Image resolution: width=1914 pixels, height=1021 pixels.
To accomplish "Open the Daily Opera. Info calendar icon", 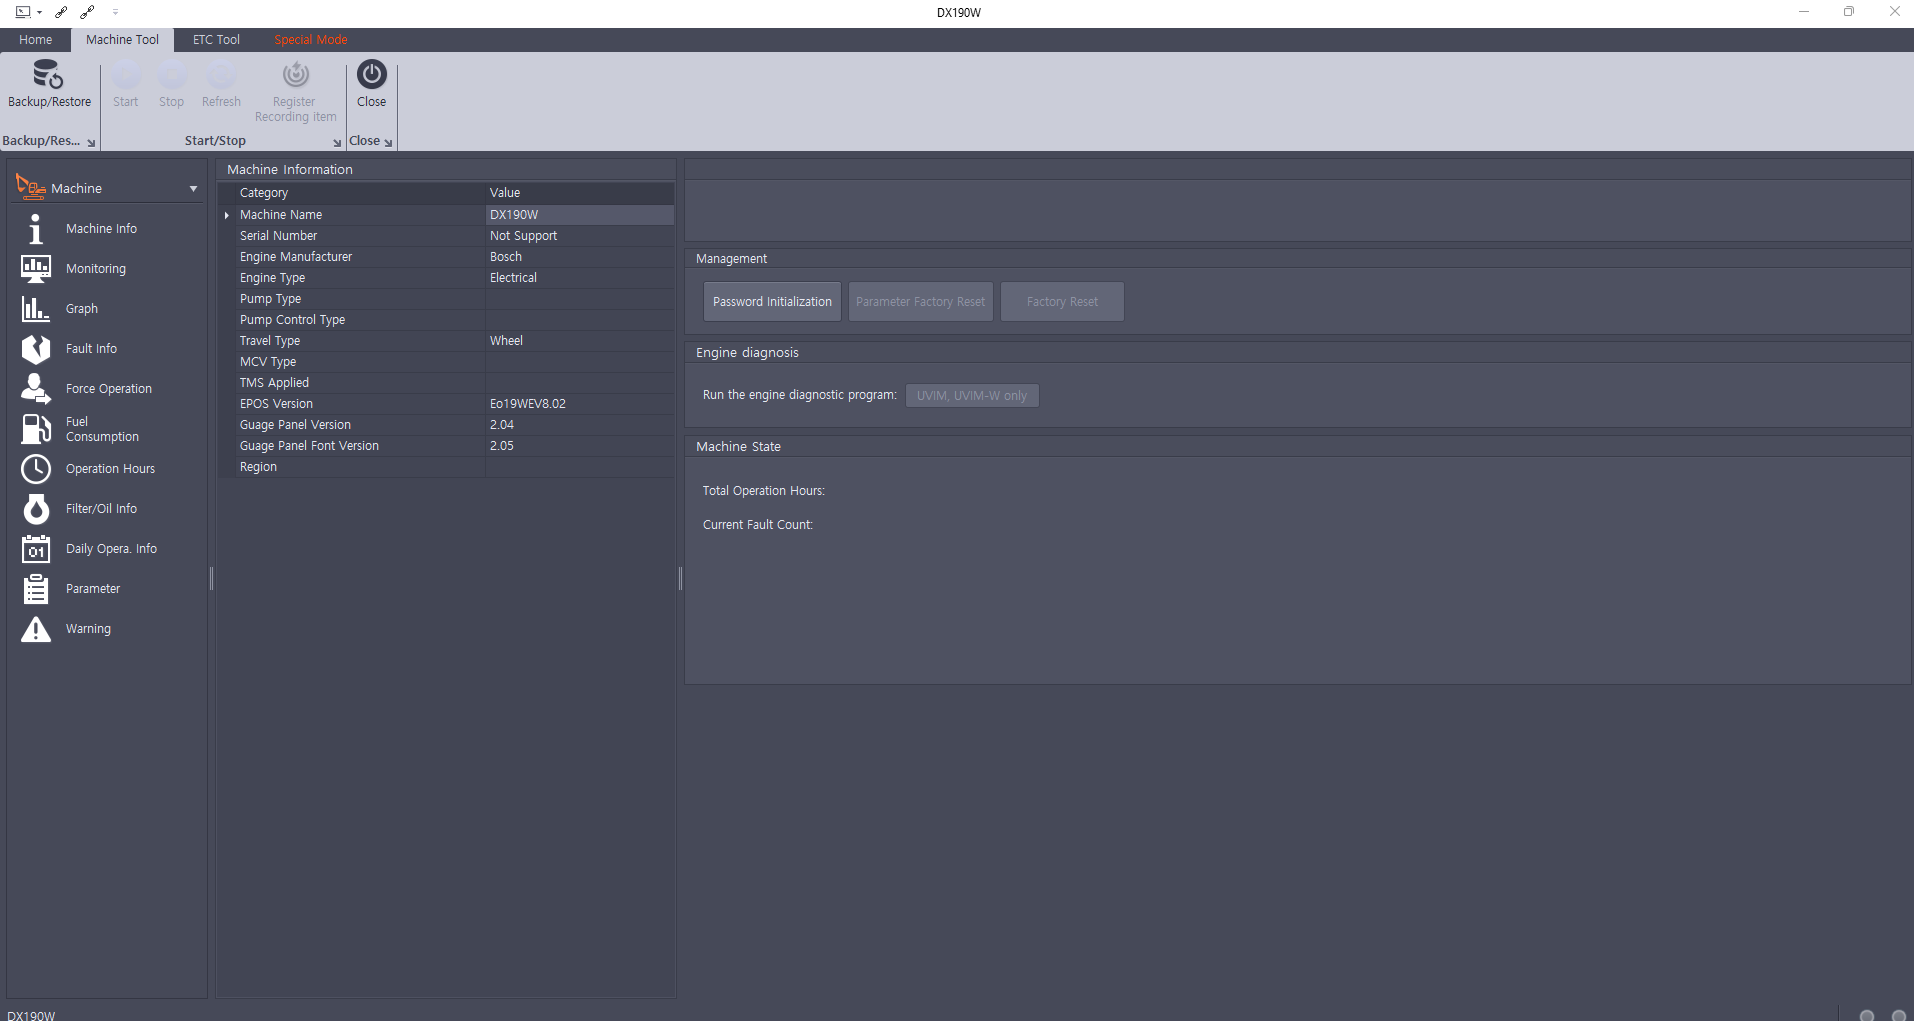I will [x=36, y=549].
